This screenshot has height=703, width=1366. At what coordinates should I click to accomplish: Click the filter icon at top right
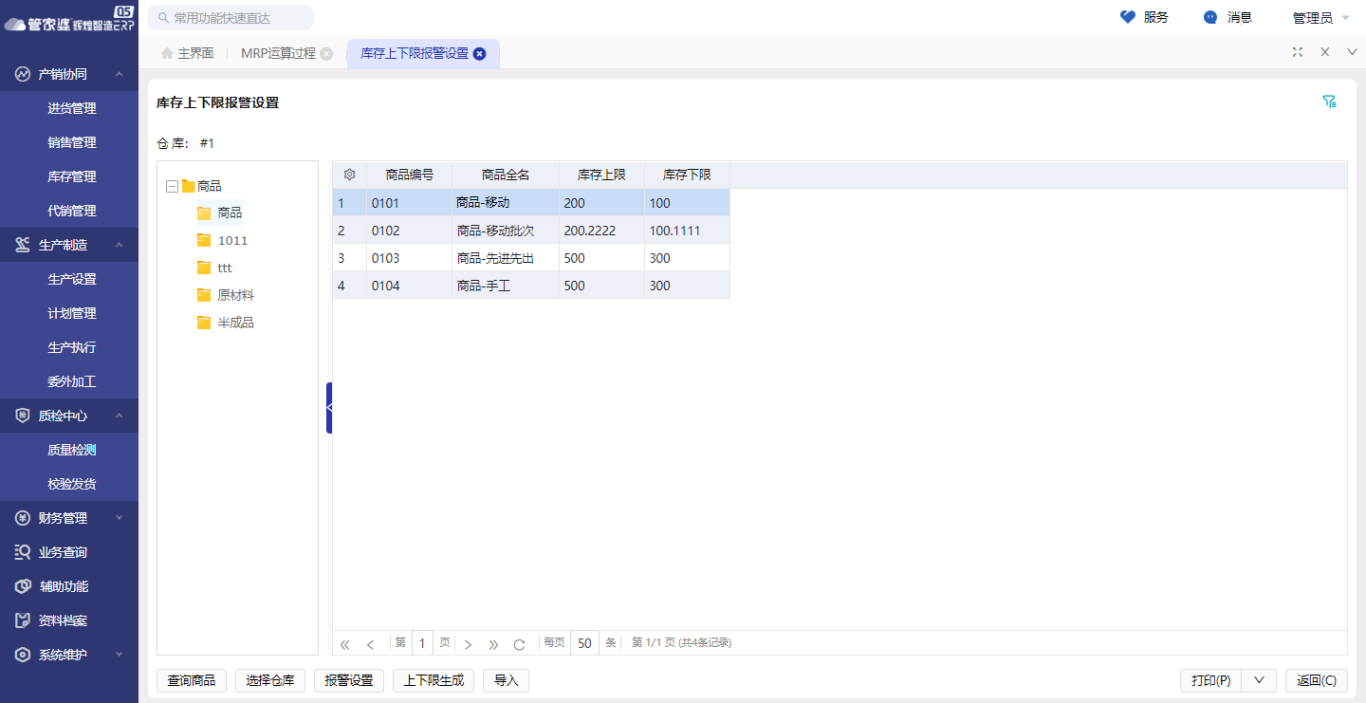1329,102
